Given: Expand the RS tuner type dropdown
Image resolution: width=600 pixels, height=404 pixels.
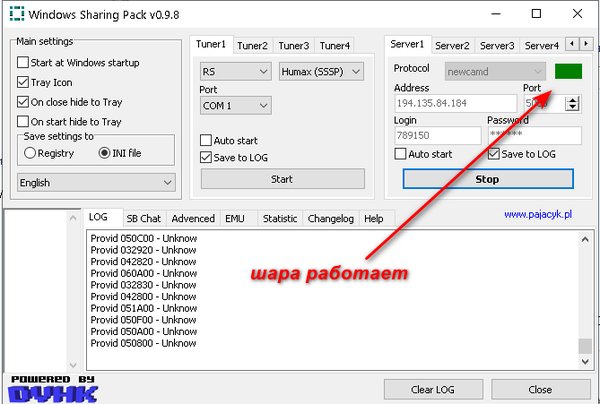Looking at the screenshot, I should 235,72.
